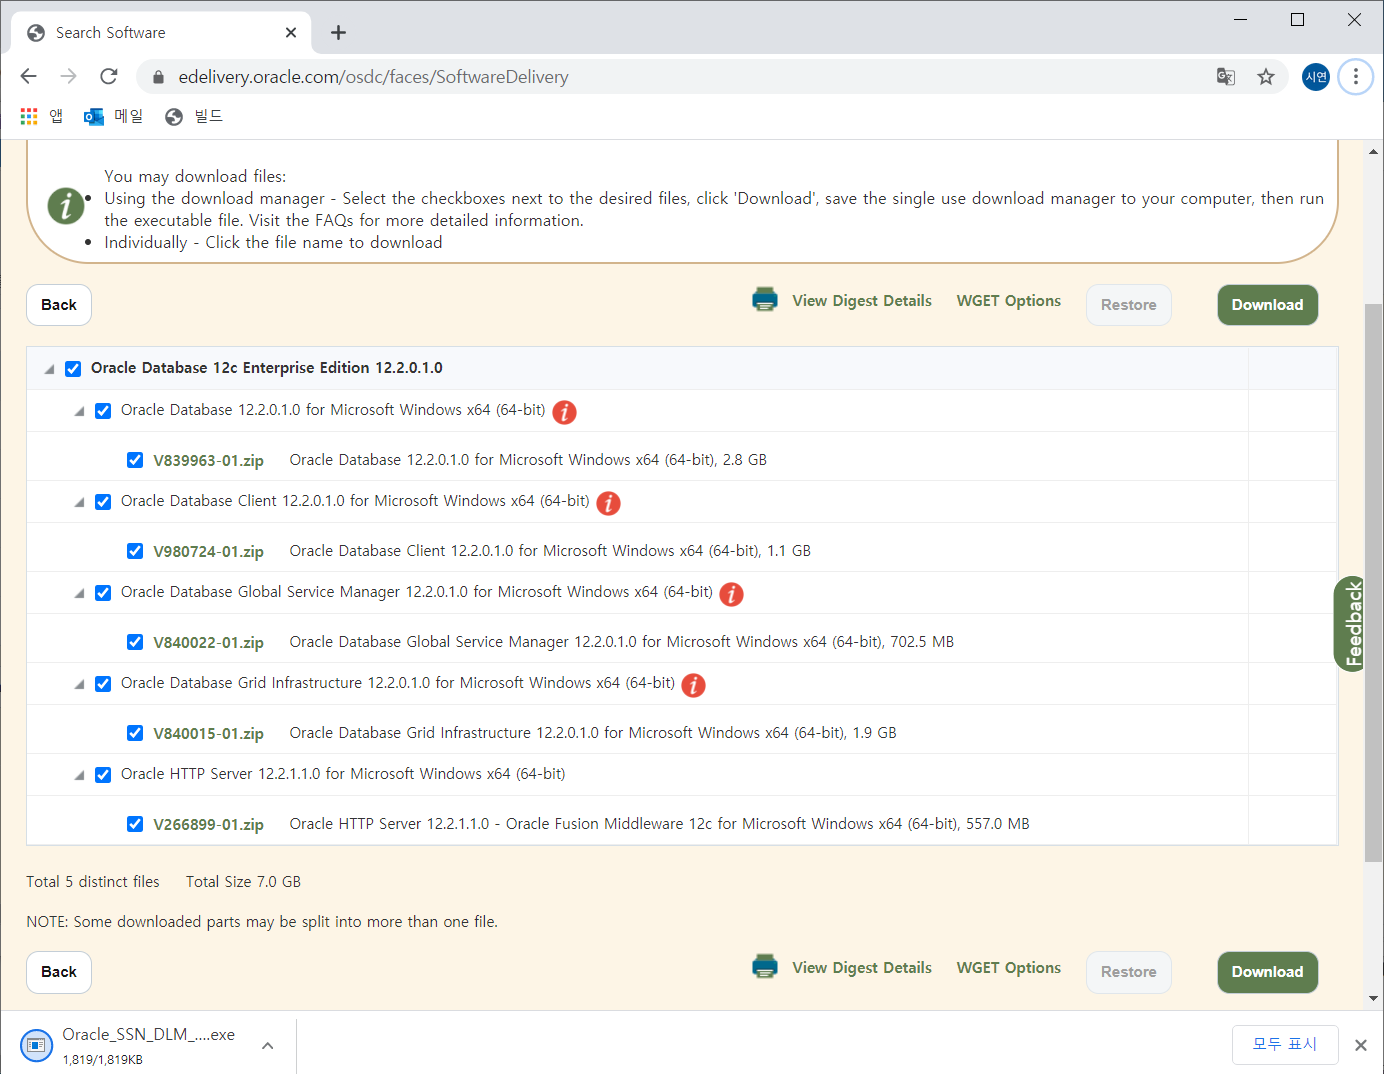Toggle the V839963-01.zip checkbox
Image resolution: width=1384 pixels, height=1074 pixels.
(x=135, y=460)
